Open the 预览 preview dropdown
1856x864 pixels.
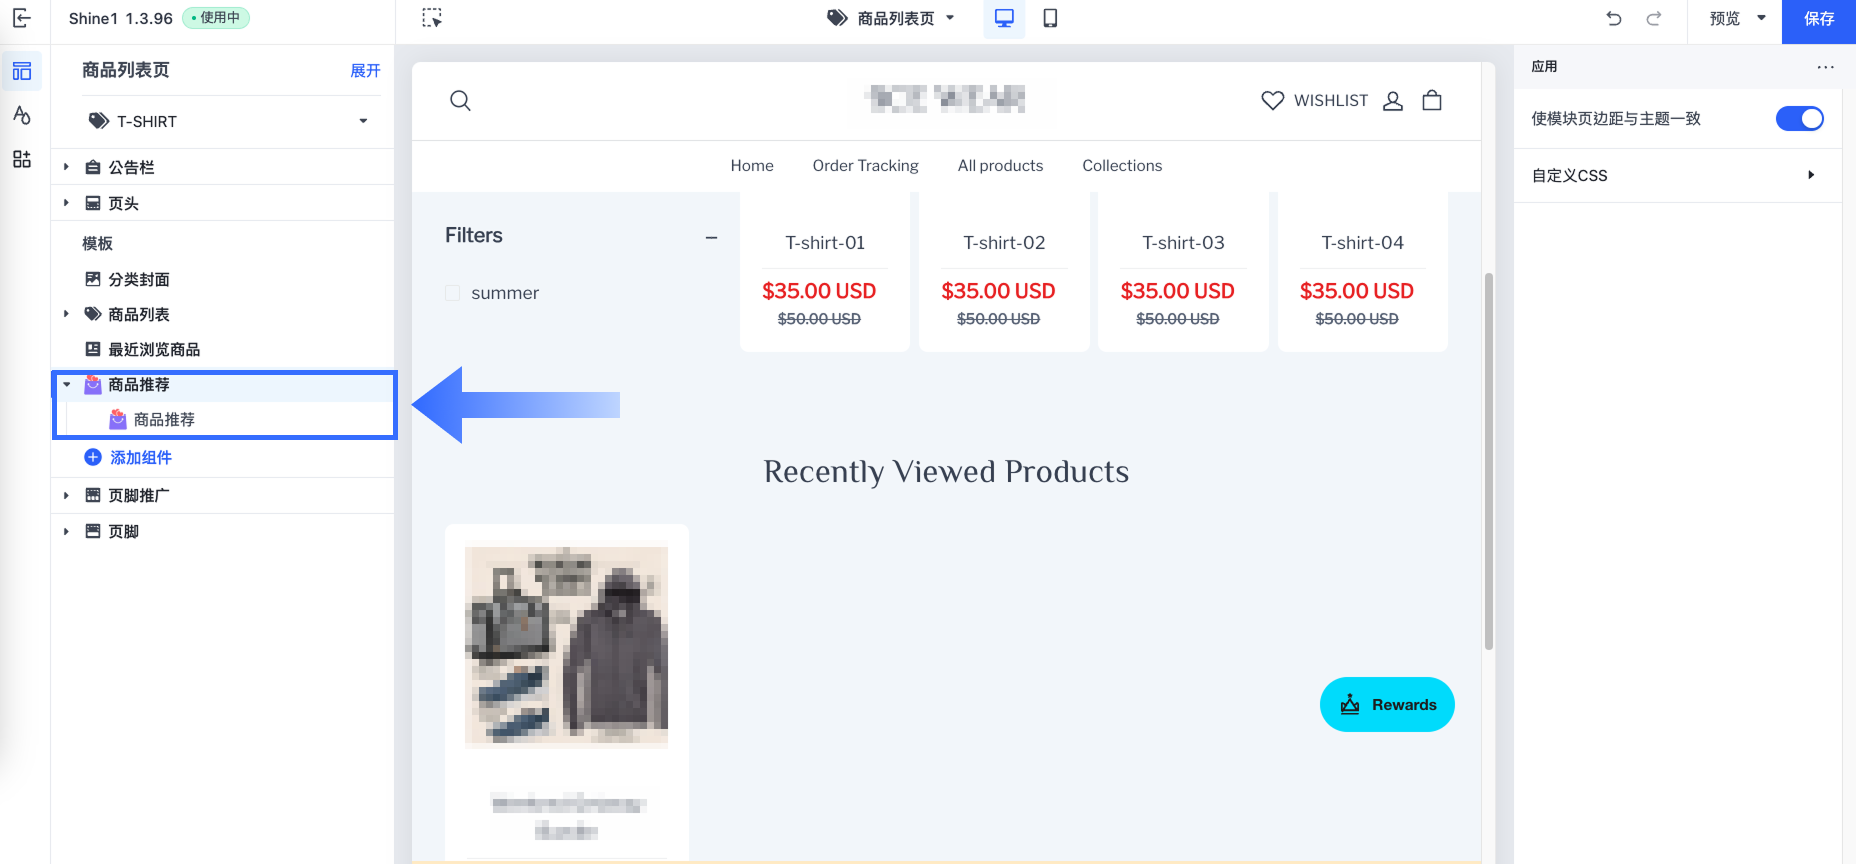[x=1736, y=18]
